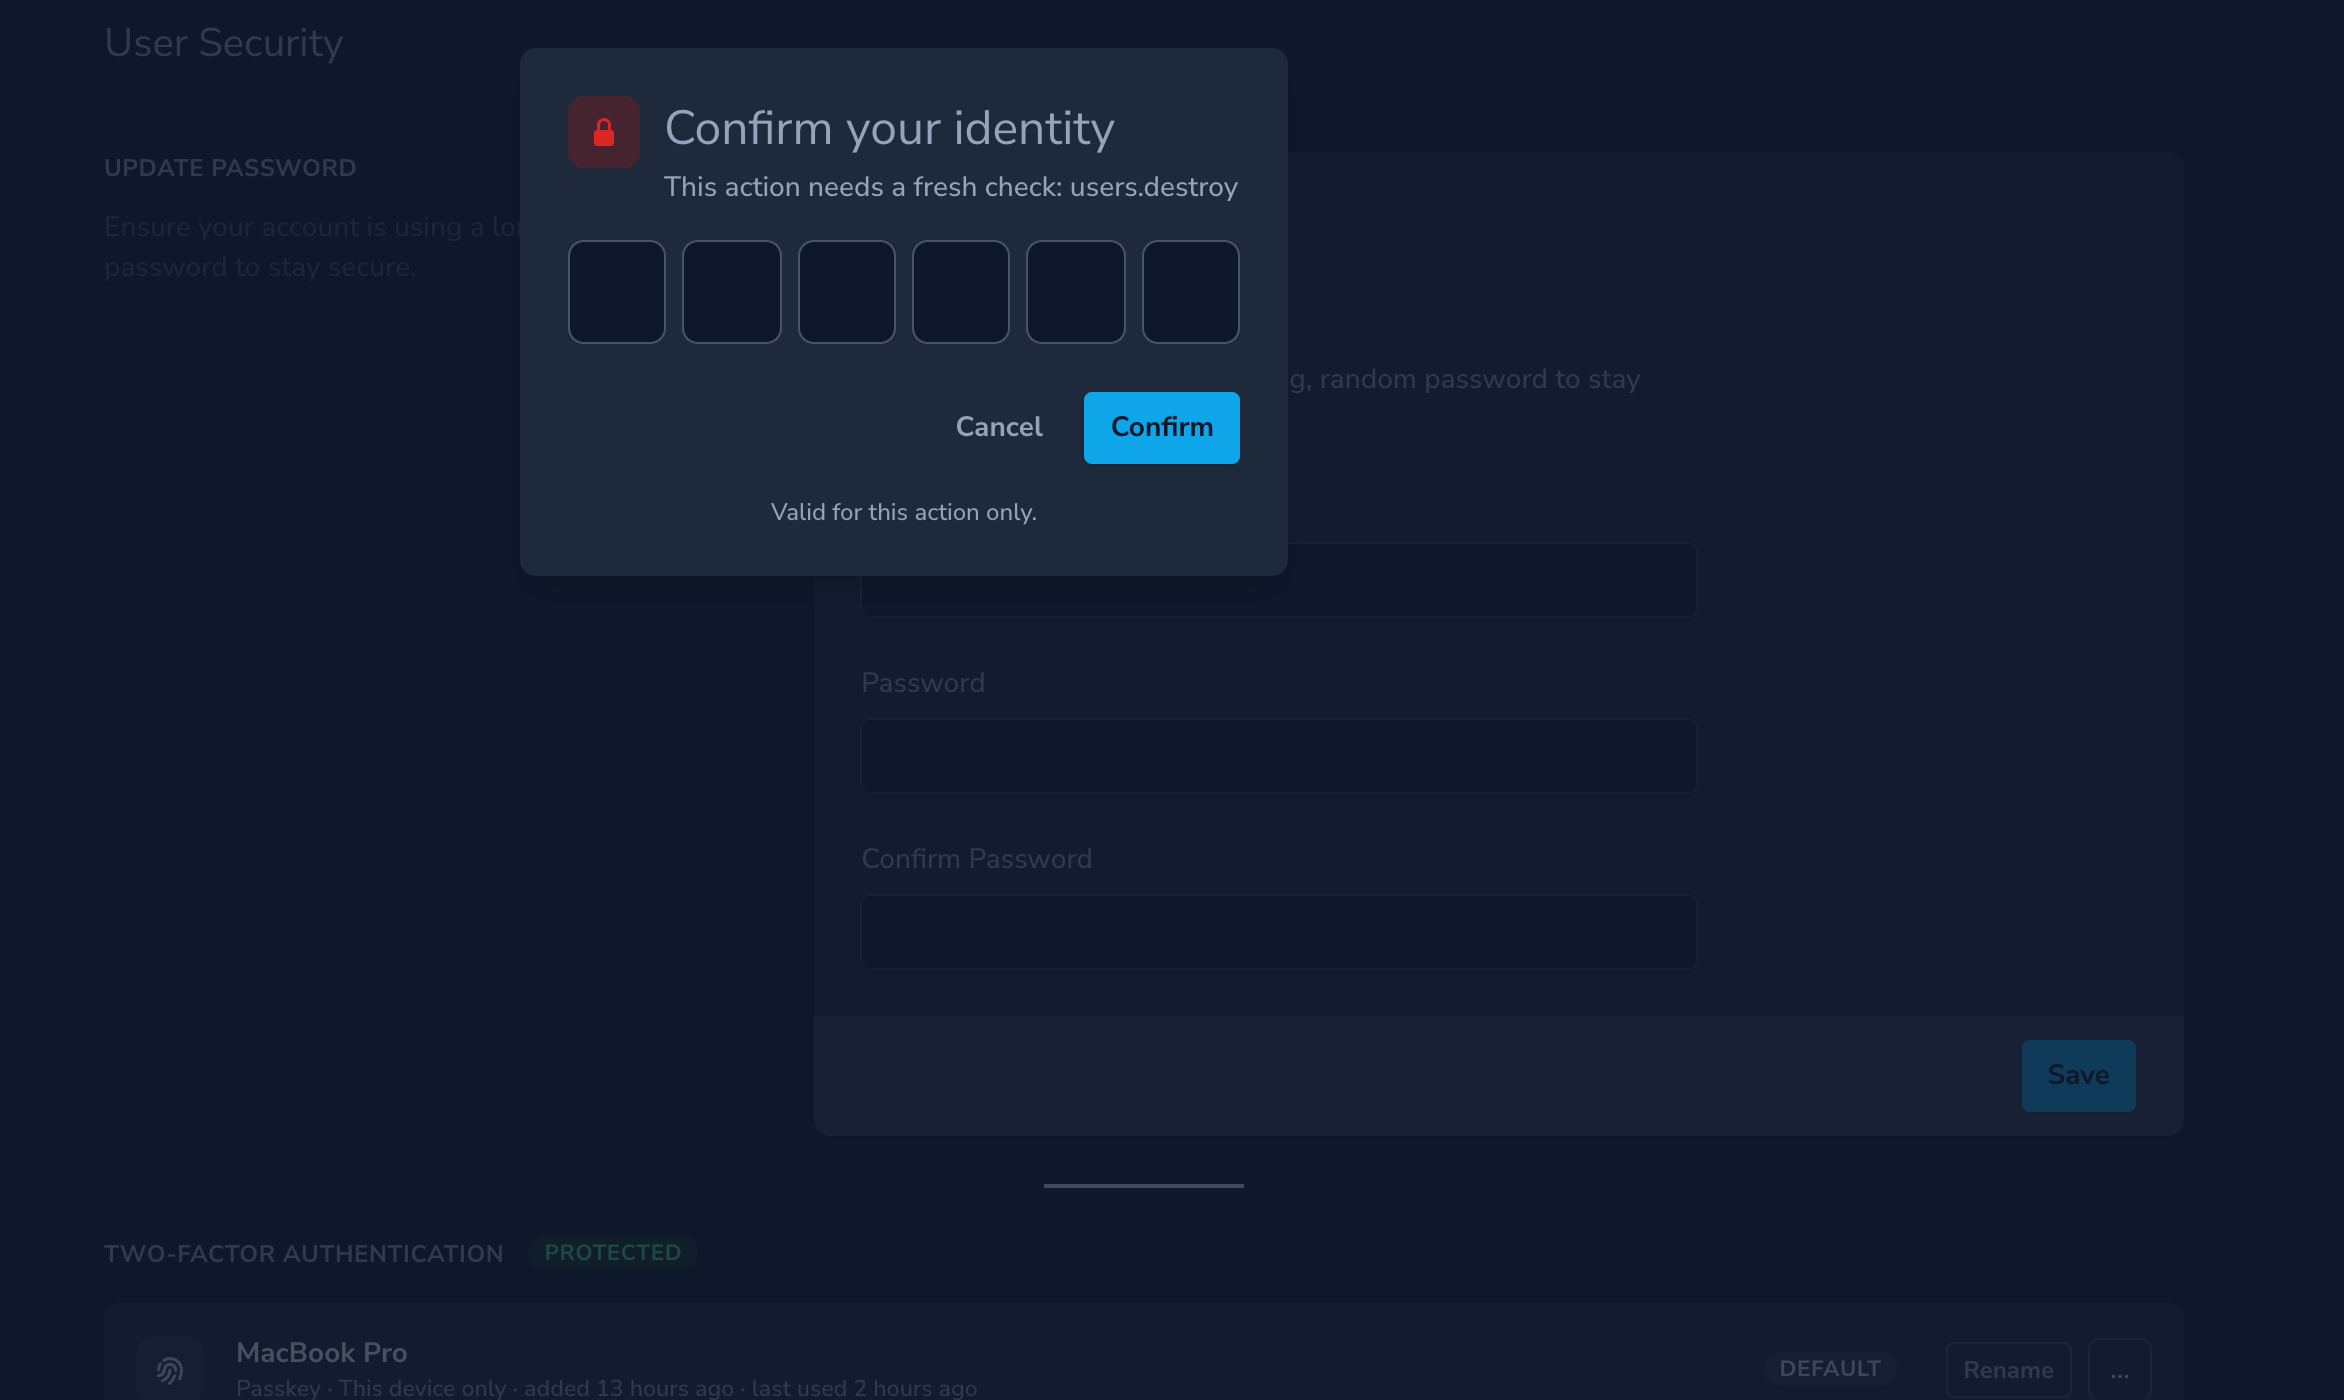The image size is (2344, 1400).
Task: Click the red lock icon in the dialog
Action: [x=604, y=132]
